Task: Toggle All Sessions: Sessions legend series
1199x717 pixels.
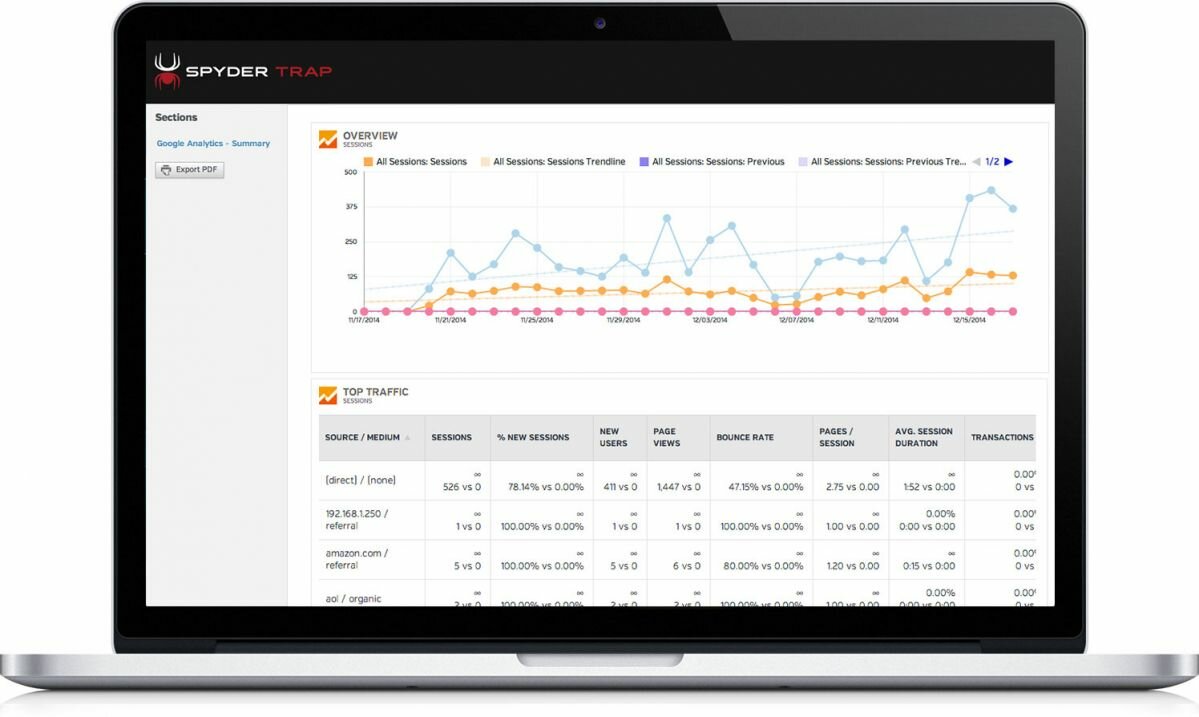Action: pos(415,161)
